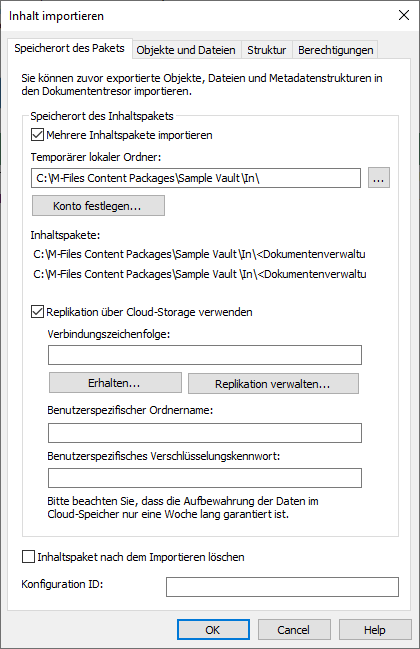420x649 pixels.
Task: Toggle Replikation über Cloud-Storage verwenden checkbox
Action: 37,312
